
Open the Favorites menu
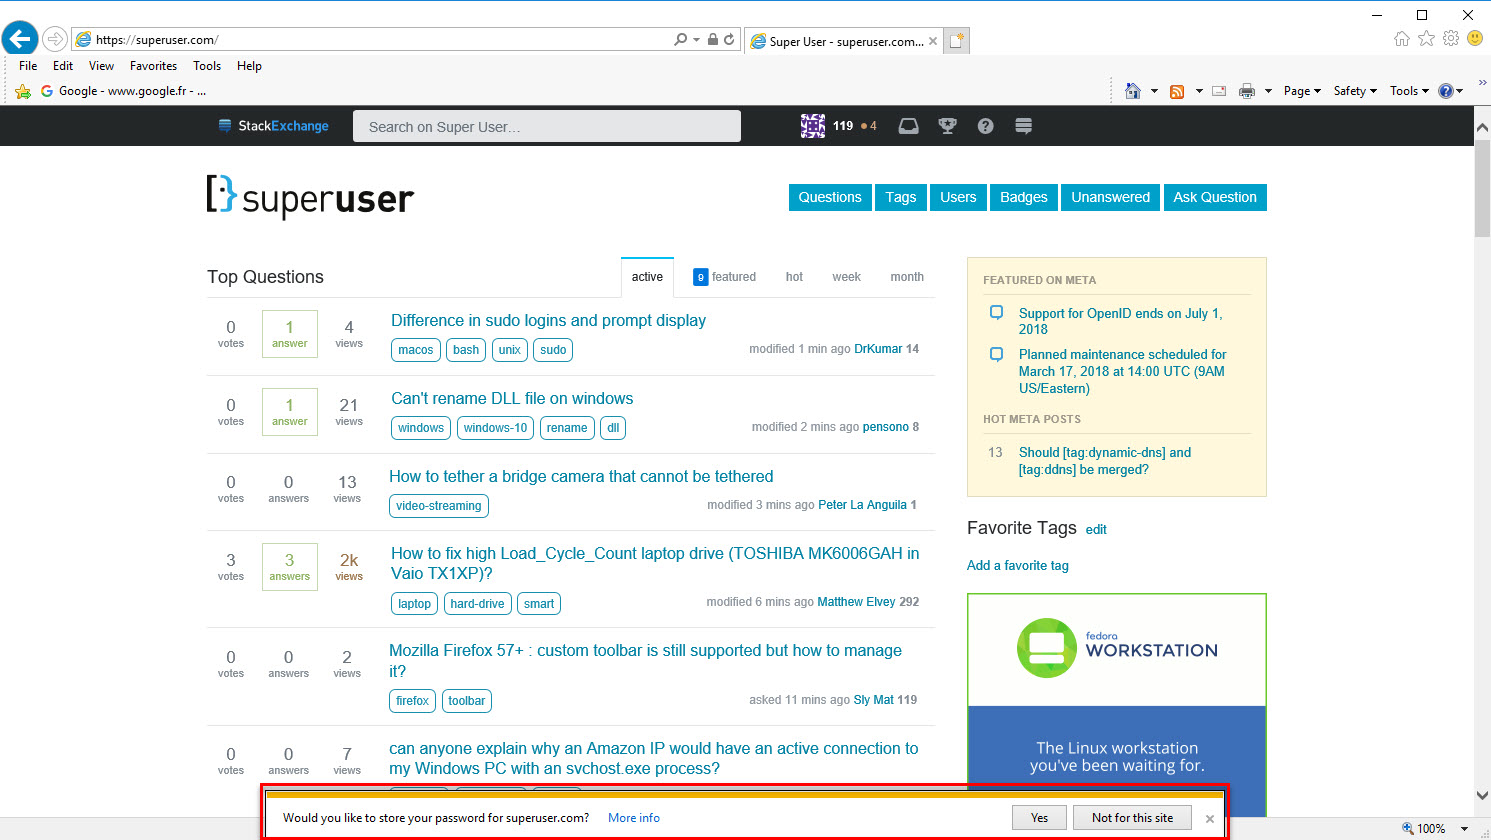[x=153, y=66]
